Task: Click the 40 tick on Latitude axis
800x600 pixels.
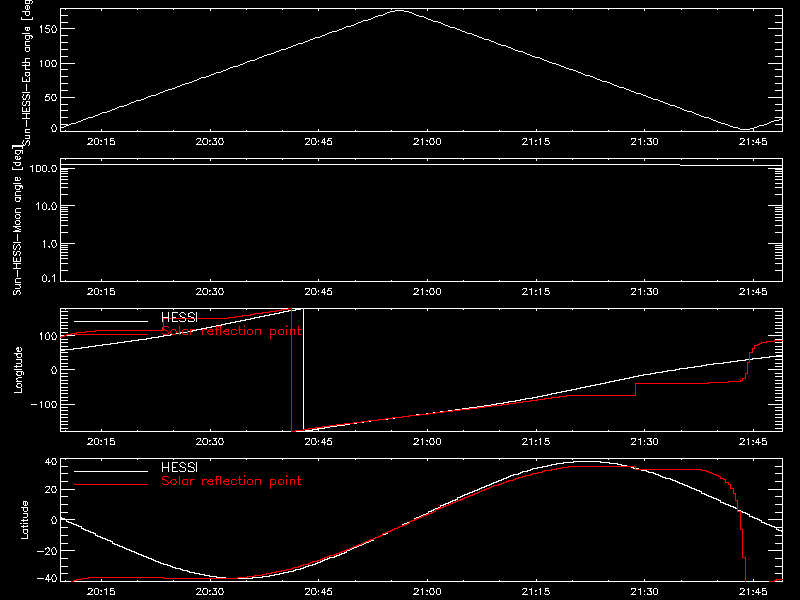Action: pyautogui.click(x=51, y=462)
